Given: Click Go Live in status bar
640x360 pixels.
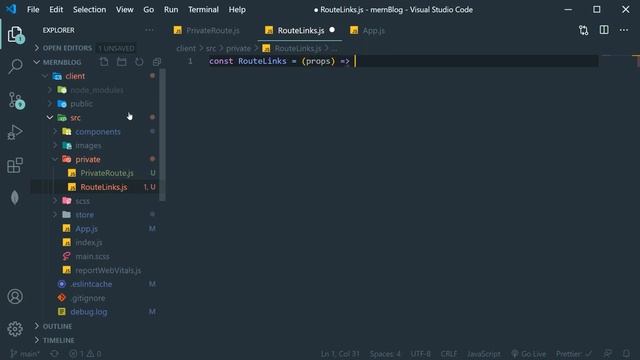Looking at the screenshot, I should click(529, 354).
